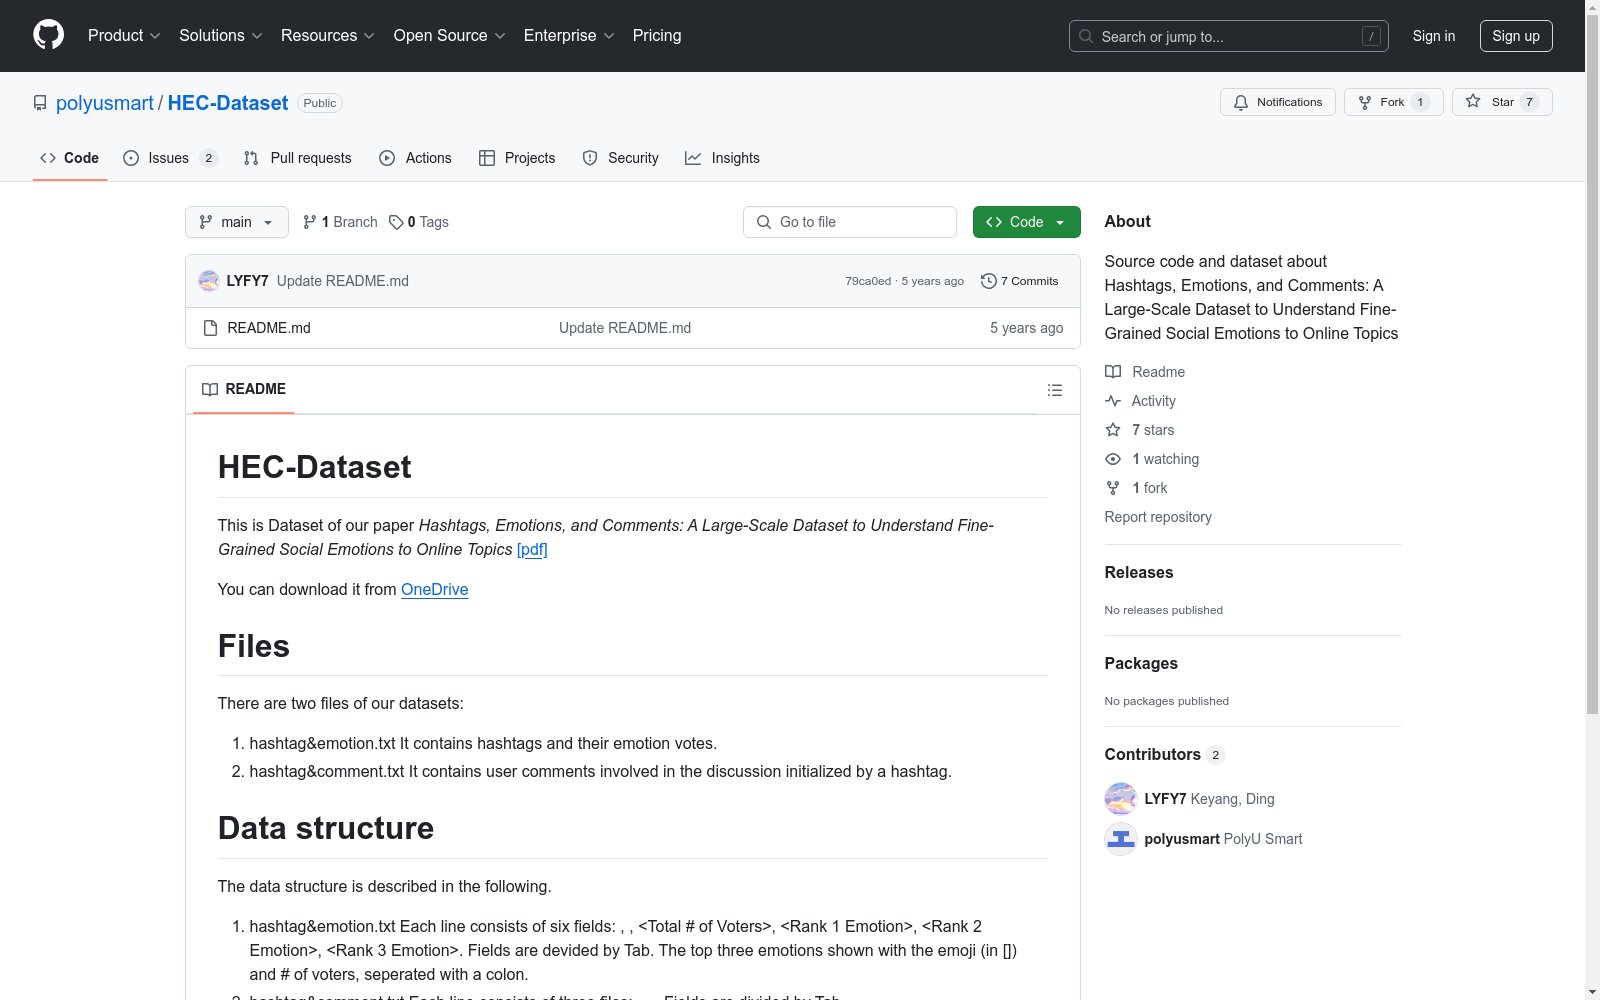Open commit 79ca0ed link
Screen dimensions: 1600x1000
868,281
